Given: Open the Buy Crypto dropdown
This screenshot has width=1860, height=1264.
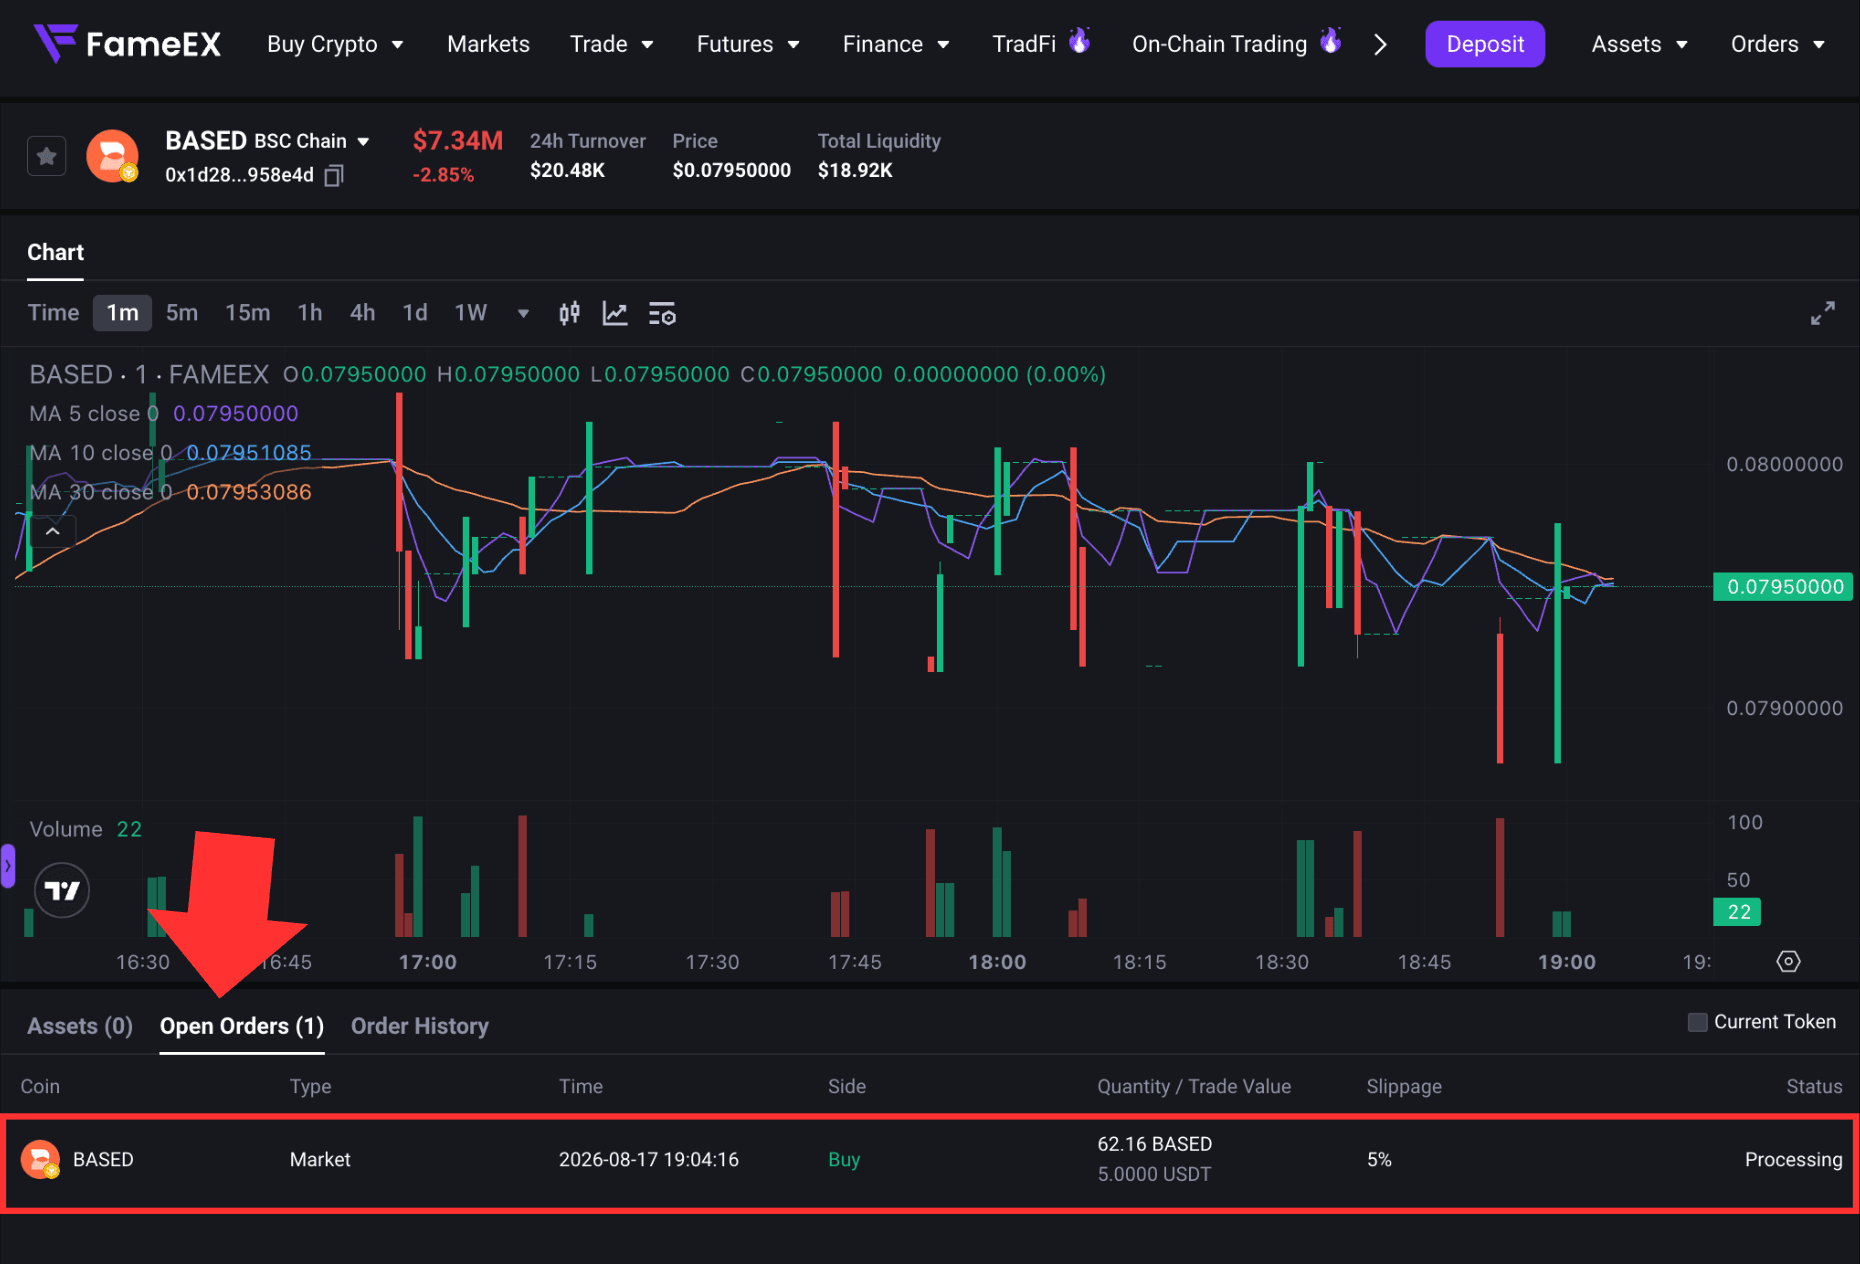Looking at the screenshot, I should click(335, 44).
